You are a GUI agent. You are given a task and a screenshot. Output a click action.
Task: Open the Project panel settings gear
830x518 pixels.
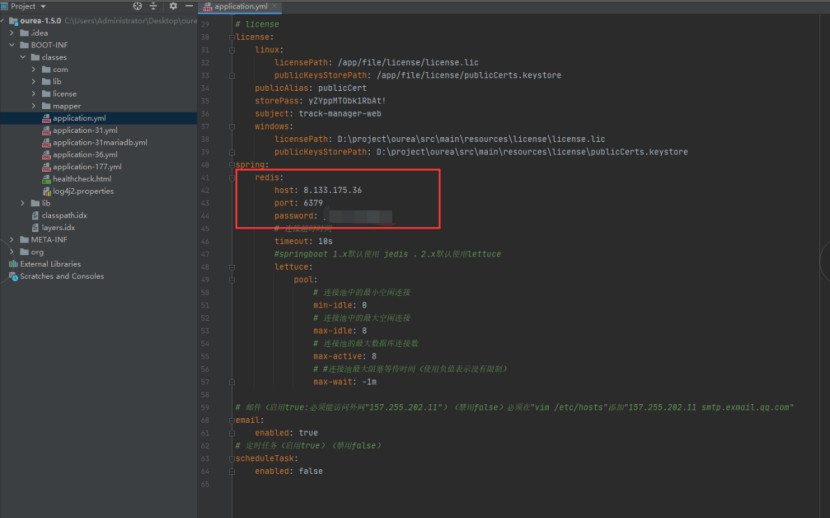172,6
